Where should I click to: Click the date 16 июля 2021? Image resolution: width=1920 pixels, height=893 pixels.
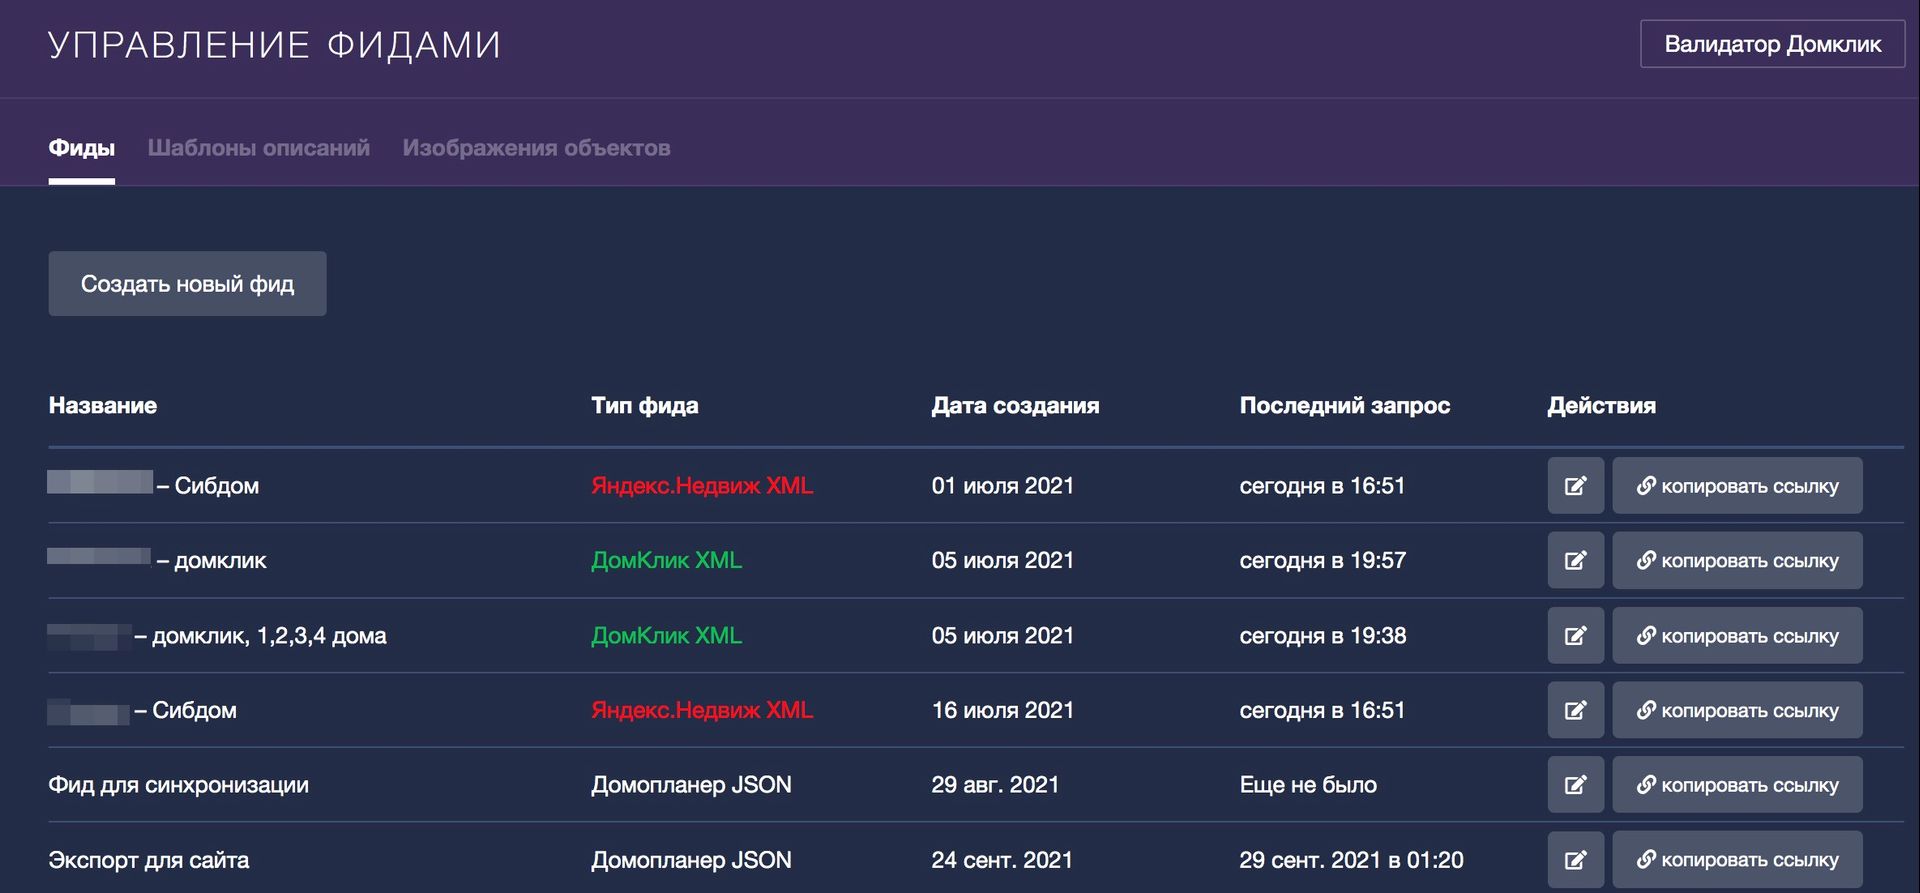point(1003,710)
